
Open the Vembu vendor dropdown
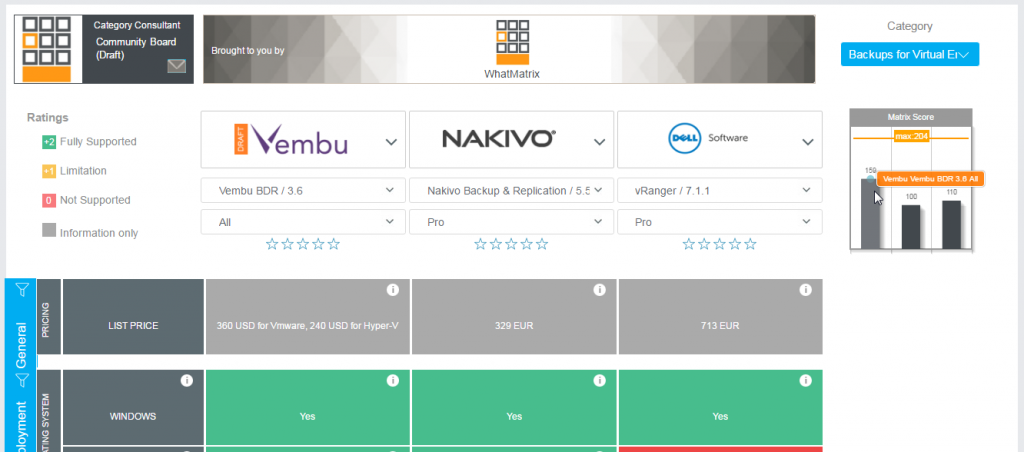coord(303,140)
